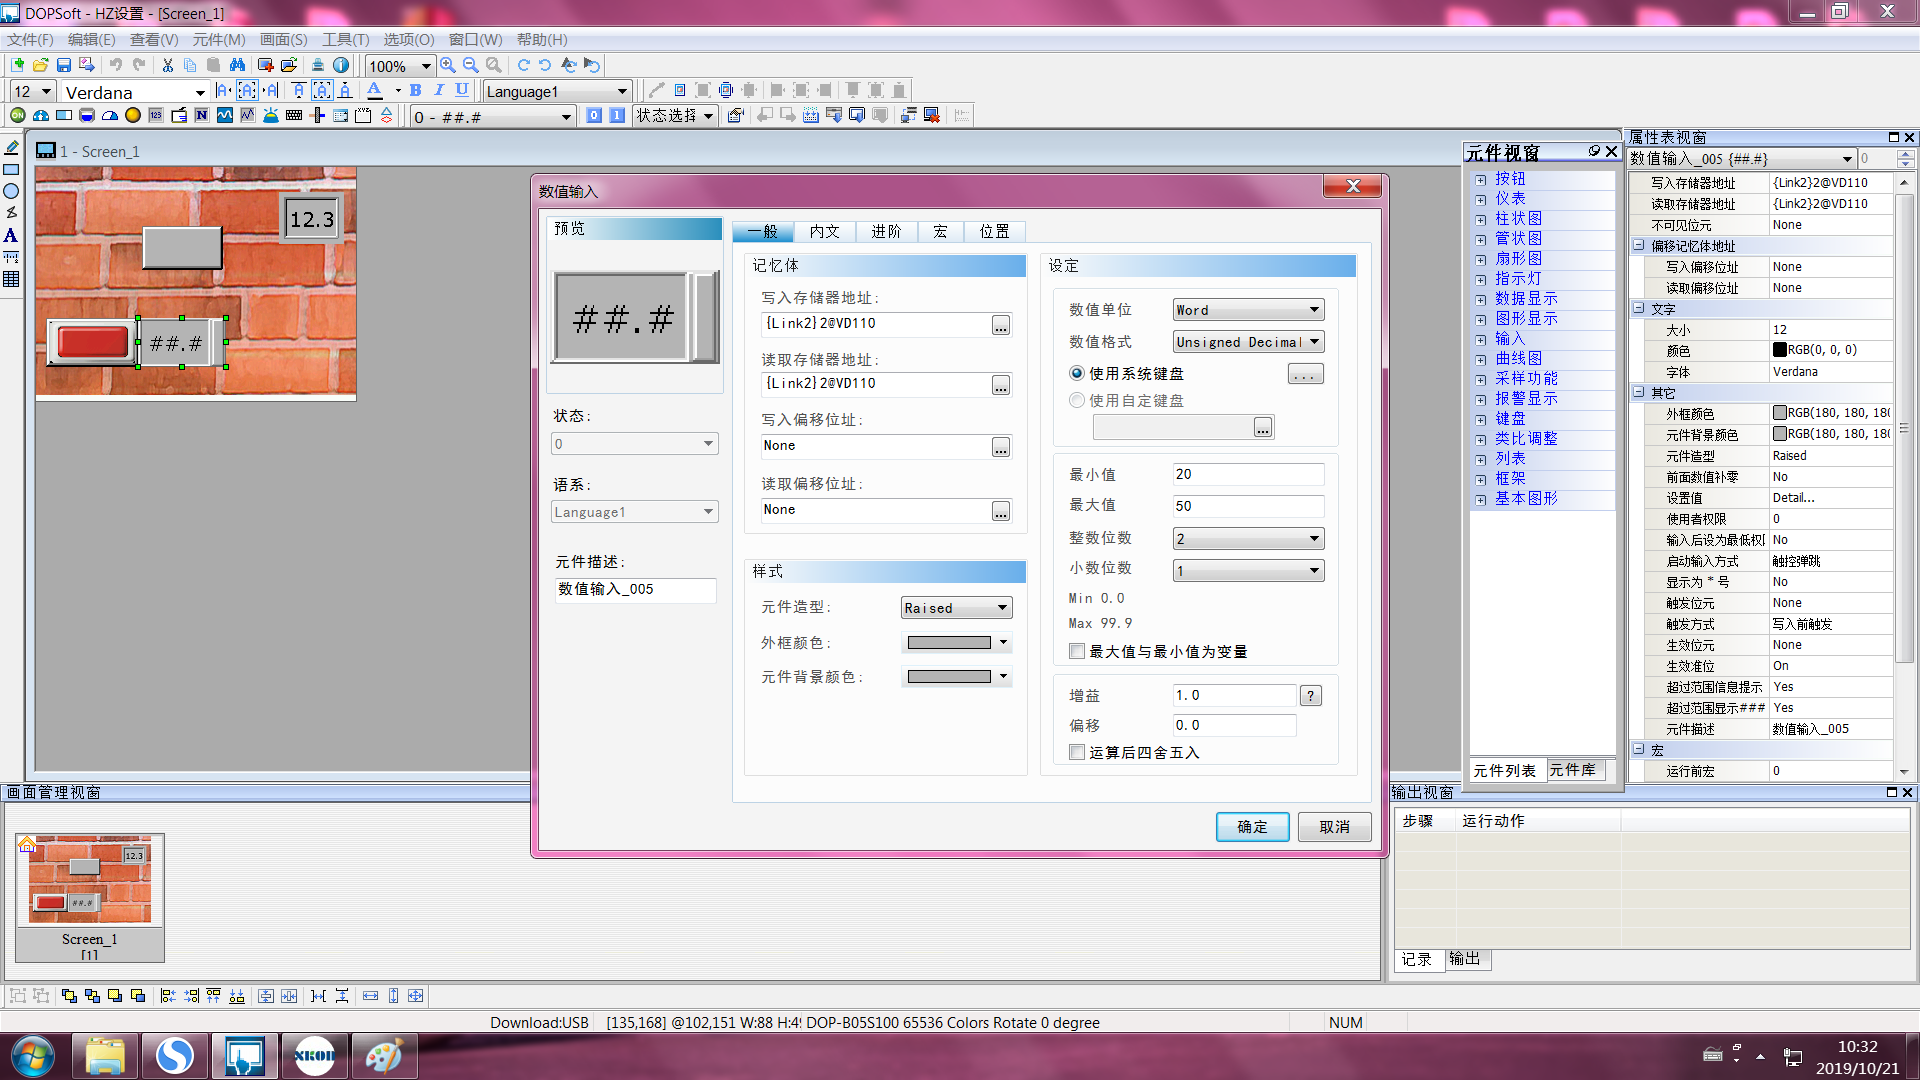
Task: Click the 取消 button
Action: click(x=1334, y=827)
